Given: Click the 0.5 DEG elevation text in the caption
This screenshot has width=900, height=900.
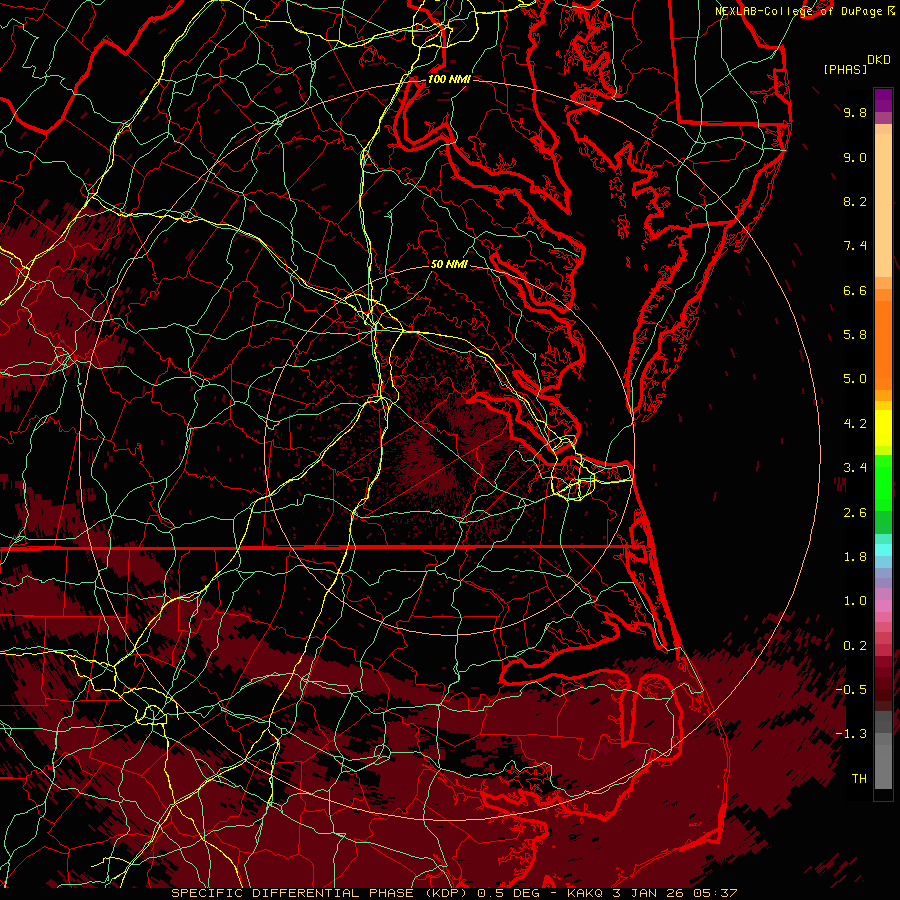Looking at the screenshot, I should (x=507, y=893).
